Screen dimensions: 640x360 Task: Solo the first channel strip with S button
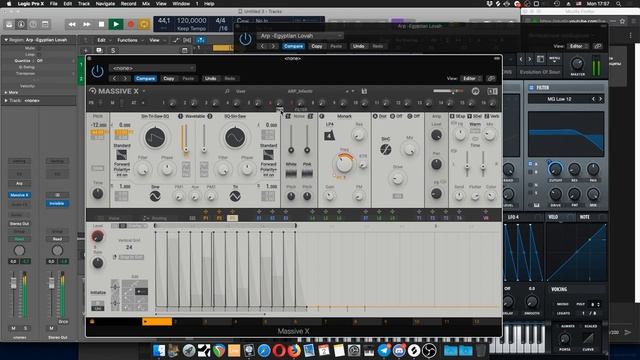(25, 328)
